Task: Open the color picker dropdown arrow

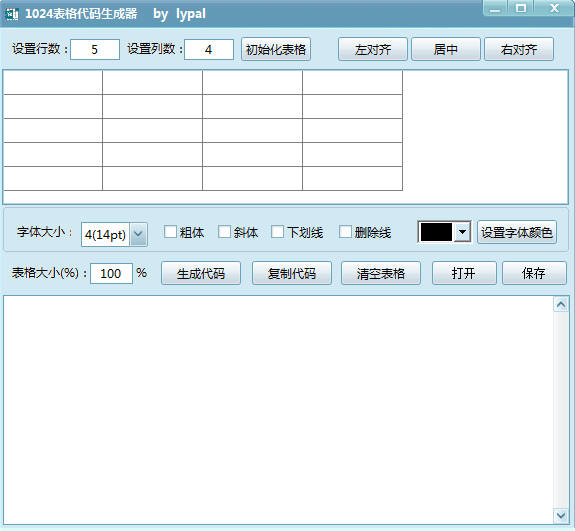Action: point(462,232)
